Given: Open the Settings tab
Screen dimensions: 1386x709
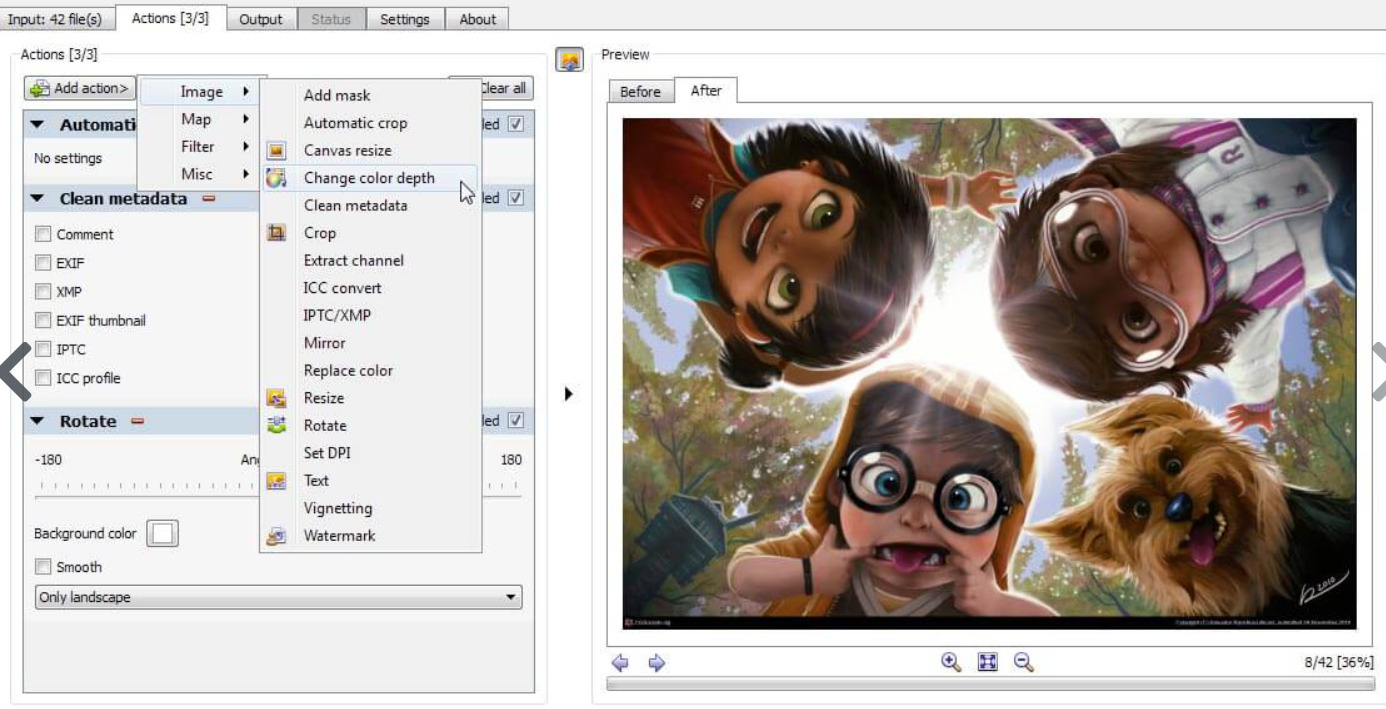Looking at the screenshot, I should 405,19.
